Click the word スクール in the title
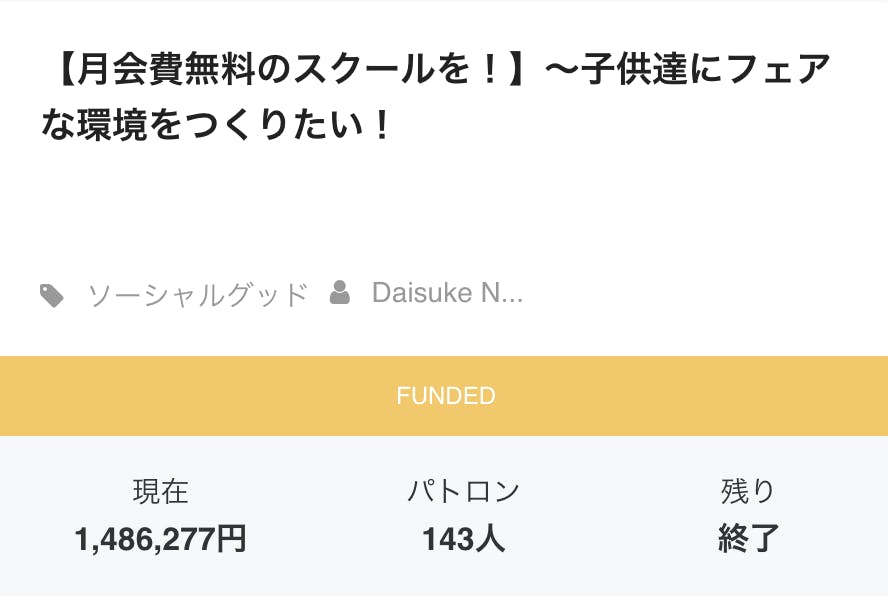This screenshot has height=596, width=888. (x=363, y=72)
